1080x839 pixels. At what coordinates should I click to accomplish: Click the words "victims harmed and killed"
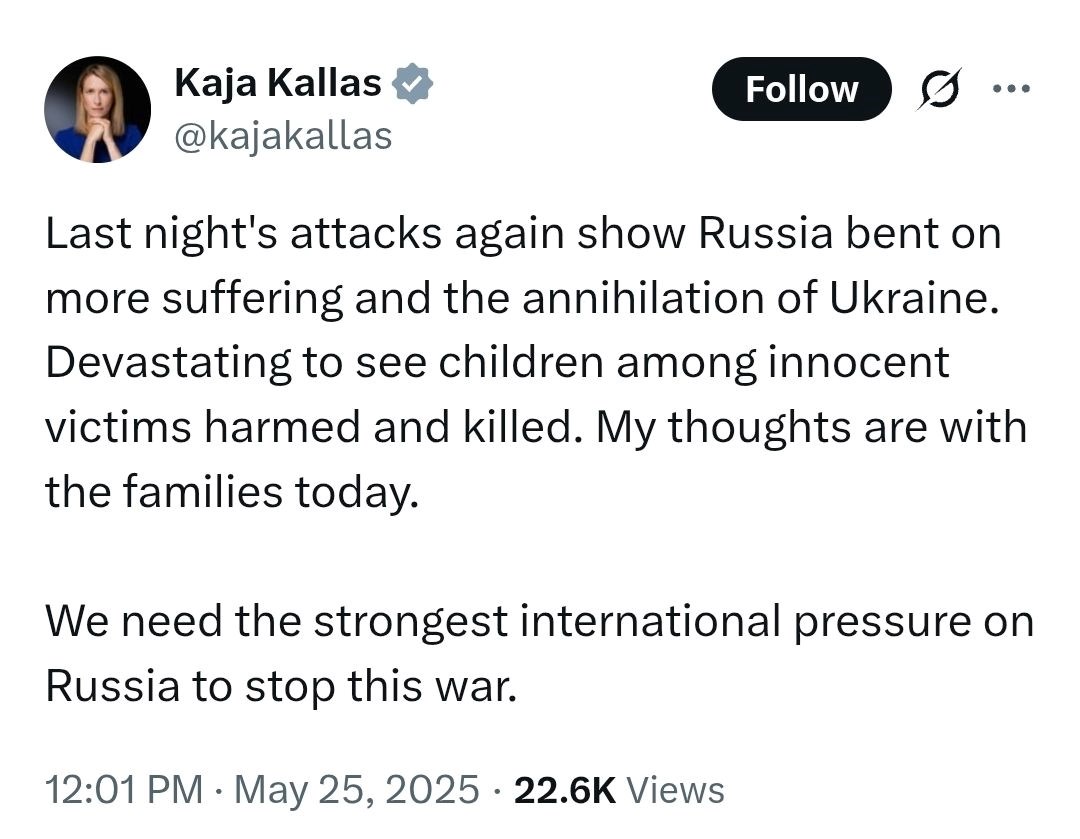(306, 427)
